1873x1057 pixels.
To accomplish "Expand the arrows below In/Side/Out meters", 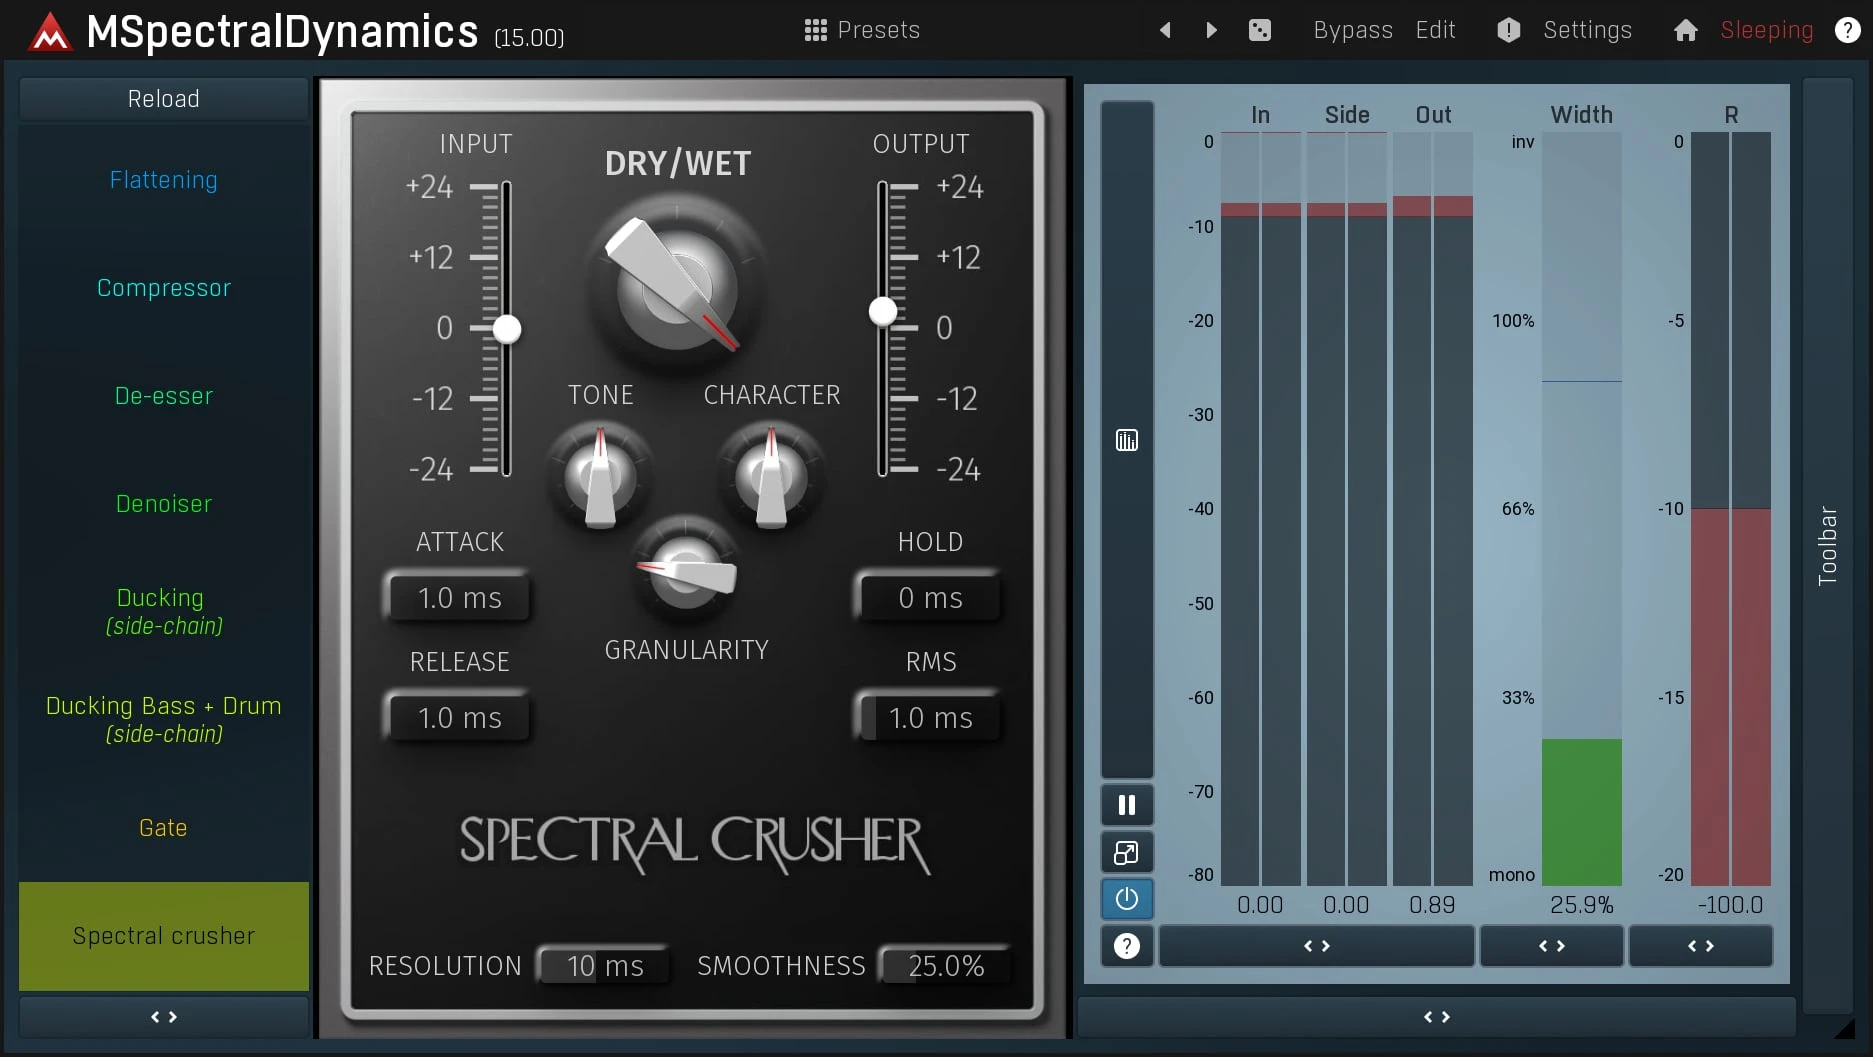I will tap(1316, 946).
